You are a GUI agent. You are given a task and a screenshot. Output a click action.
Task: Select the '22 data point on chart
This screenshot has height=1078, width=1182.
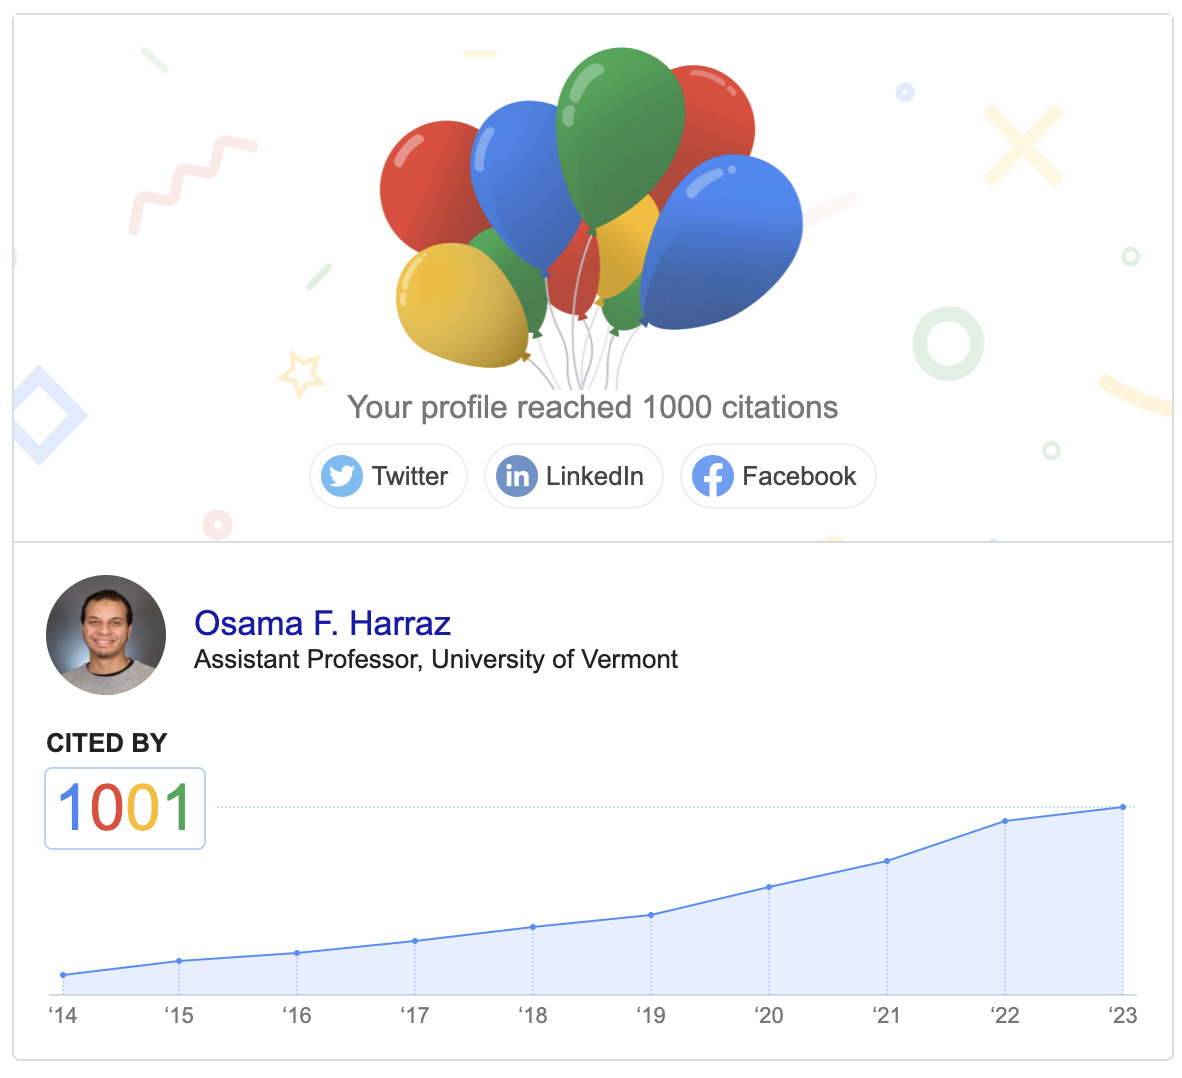(1005, 821)
